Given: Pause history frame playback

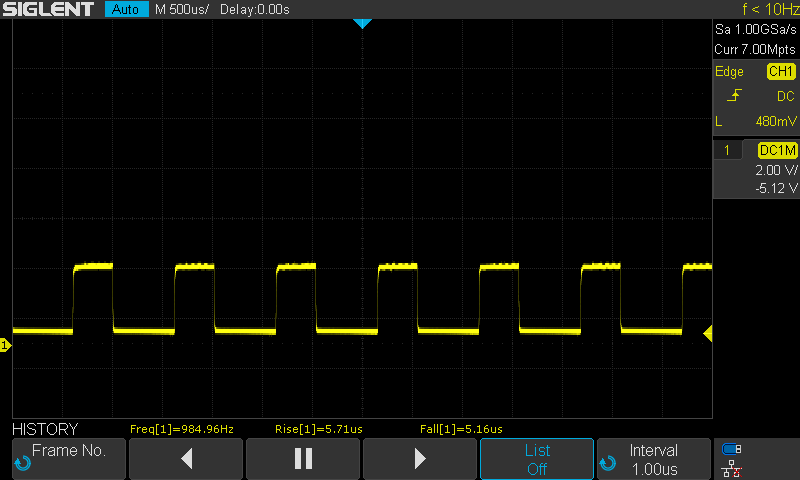Looking at the screenshot, I should (303, 459).
